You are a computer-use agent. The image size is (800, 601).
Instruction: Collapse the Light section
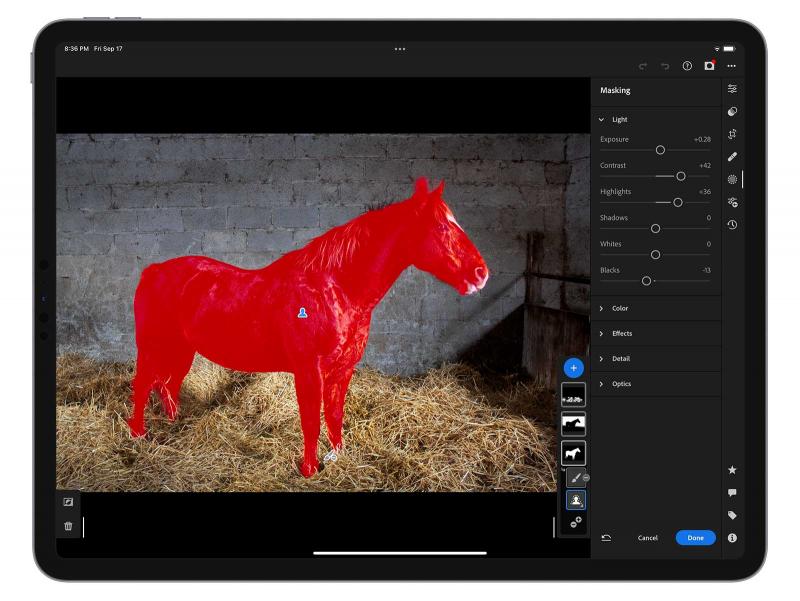pos(601,120)
